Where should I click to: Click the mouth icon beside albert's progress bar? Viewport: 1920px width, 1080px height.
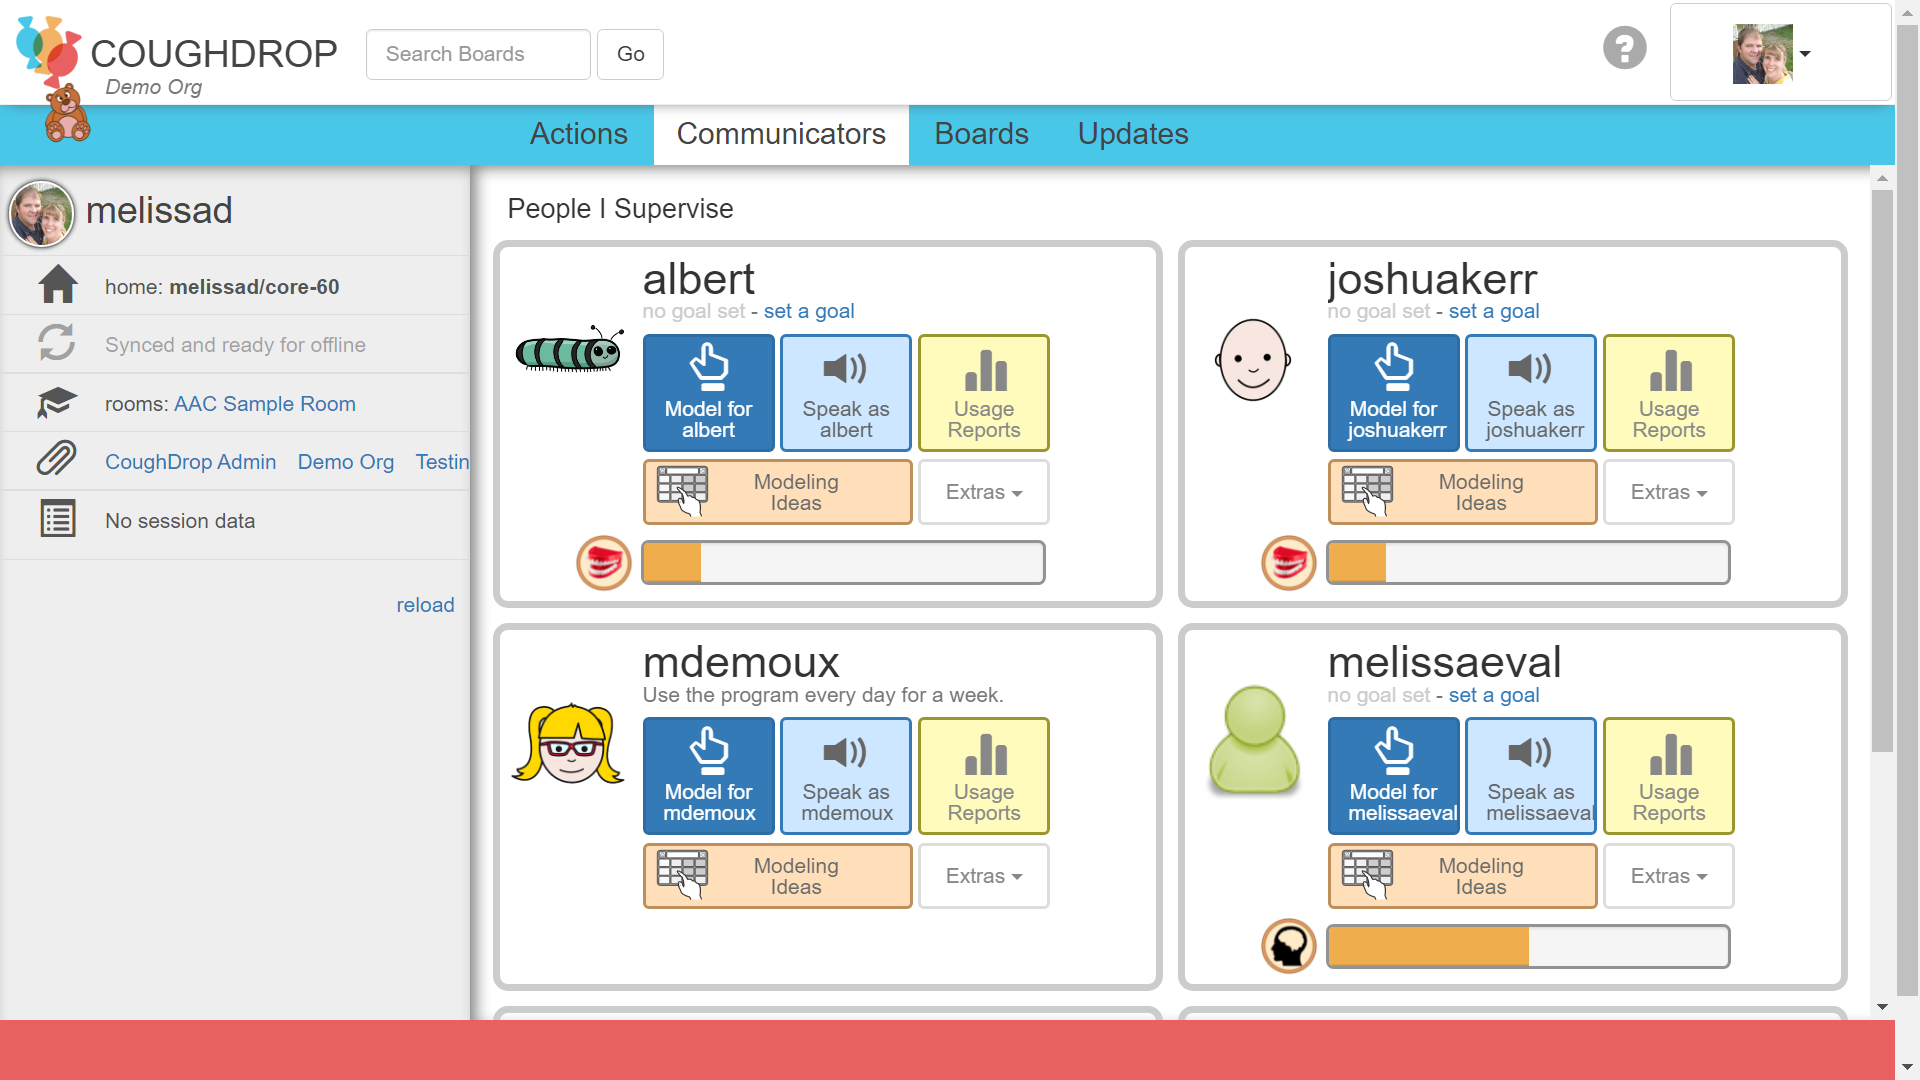coord(604,563)
